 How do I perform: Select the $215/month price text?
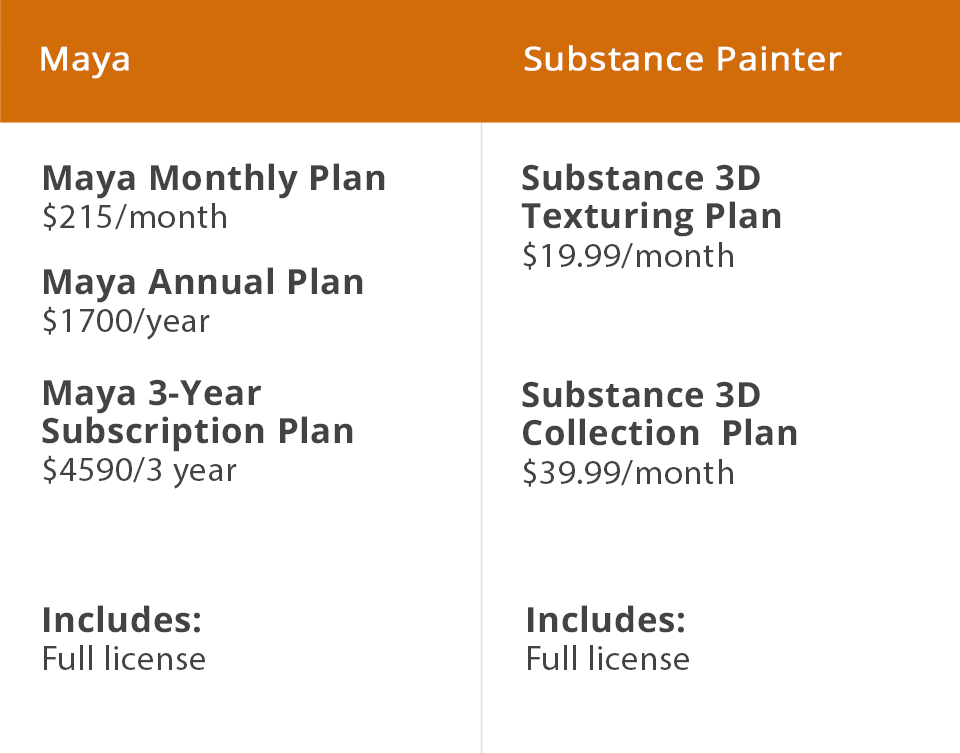click(x=135, y=217)
